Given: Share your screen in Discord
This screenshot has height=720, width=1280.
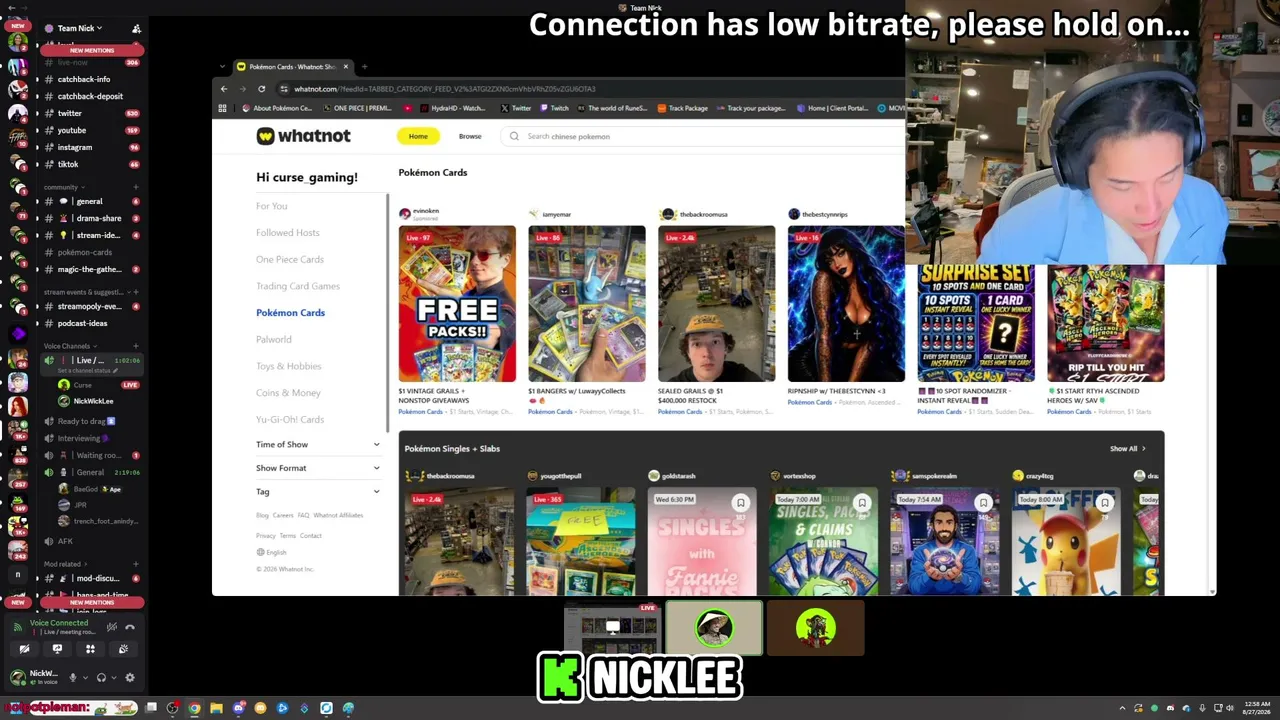Looking at the screenshot, I should pyautogui.click(x=57, y=650).
